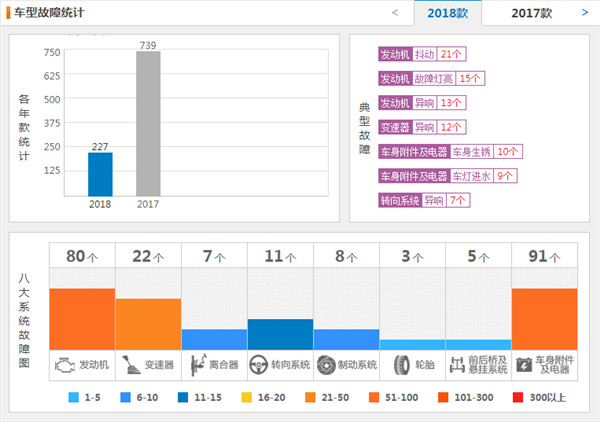Click the 车型故障统计 section title
The image size is (600, 422).
[x=49, y=13]
